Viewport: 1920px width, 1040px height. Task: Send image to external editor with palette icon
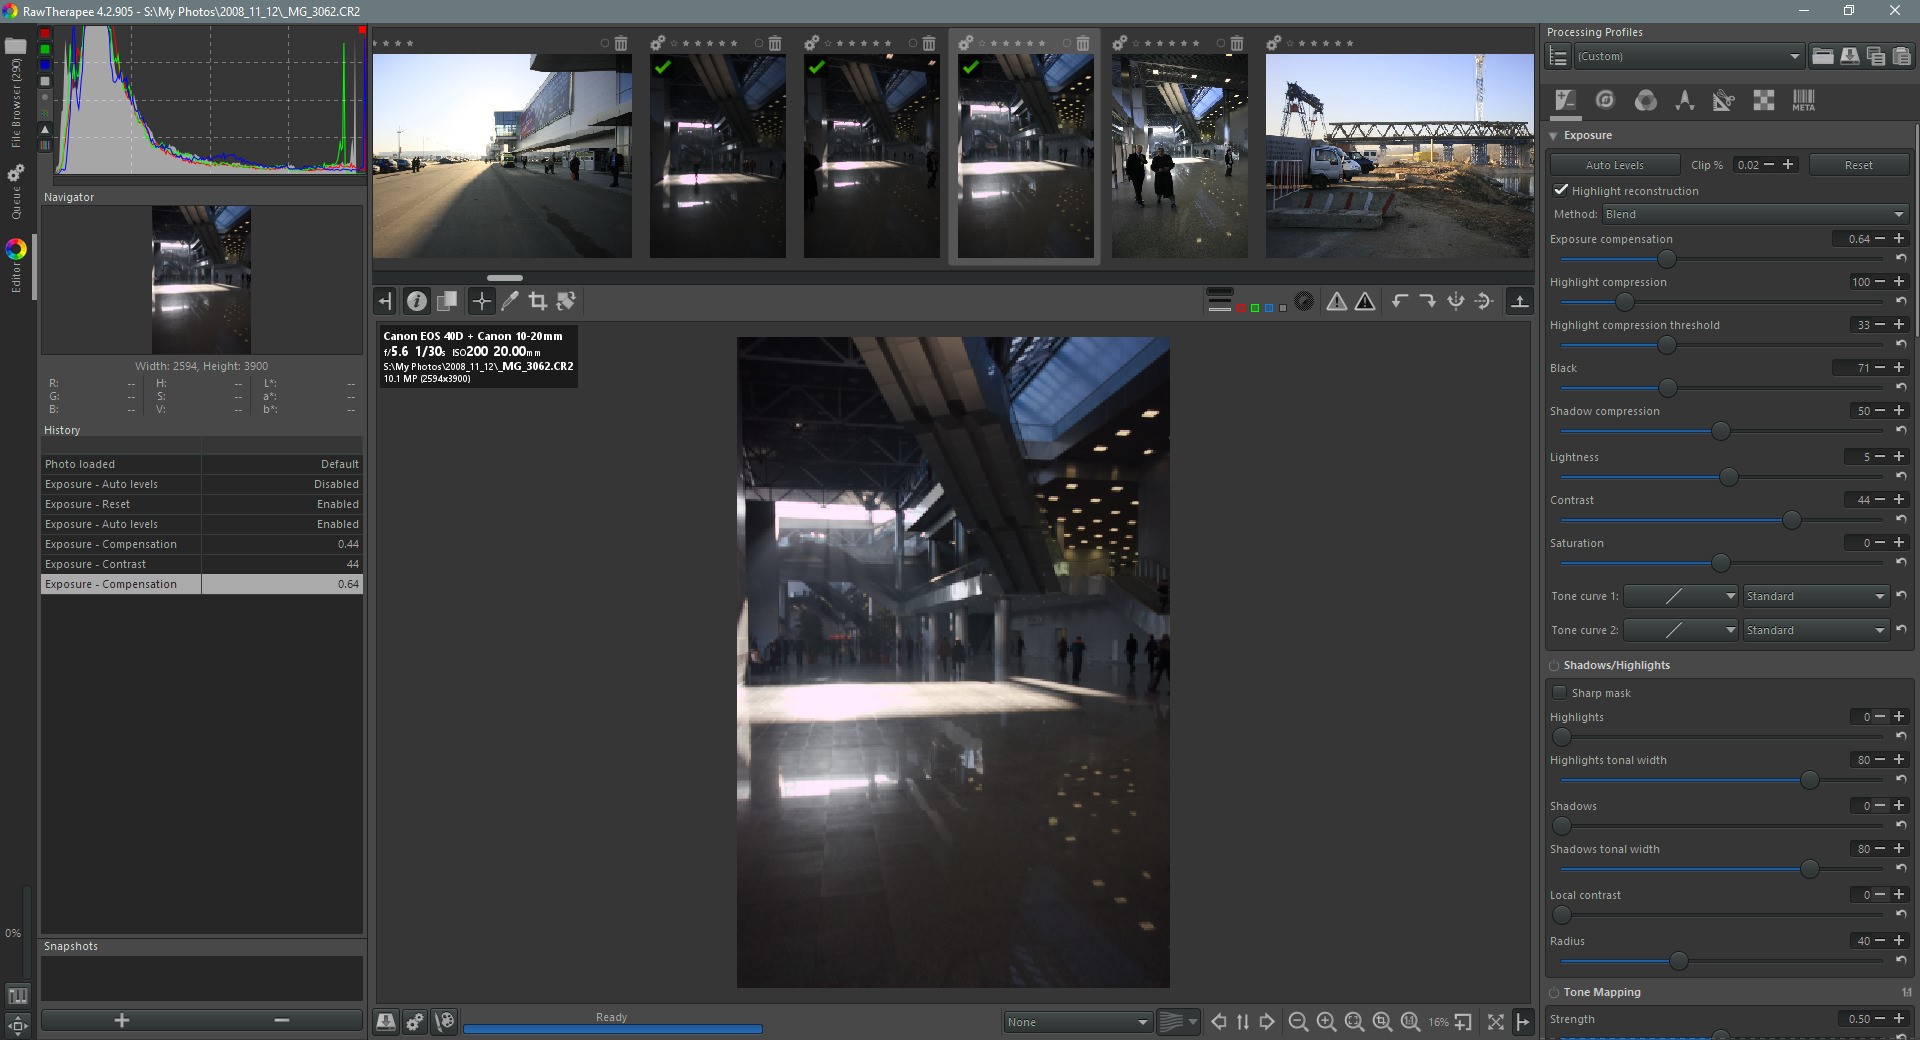point(445,1021)
